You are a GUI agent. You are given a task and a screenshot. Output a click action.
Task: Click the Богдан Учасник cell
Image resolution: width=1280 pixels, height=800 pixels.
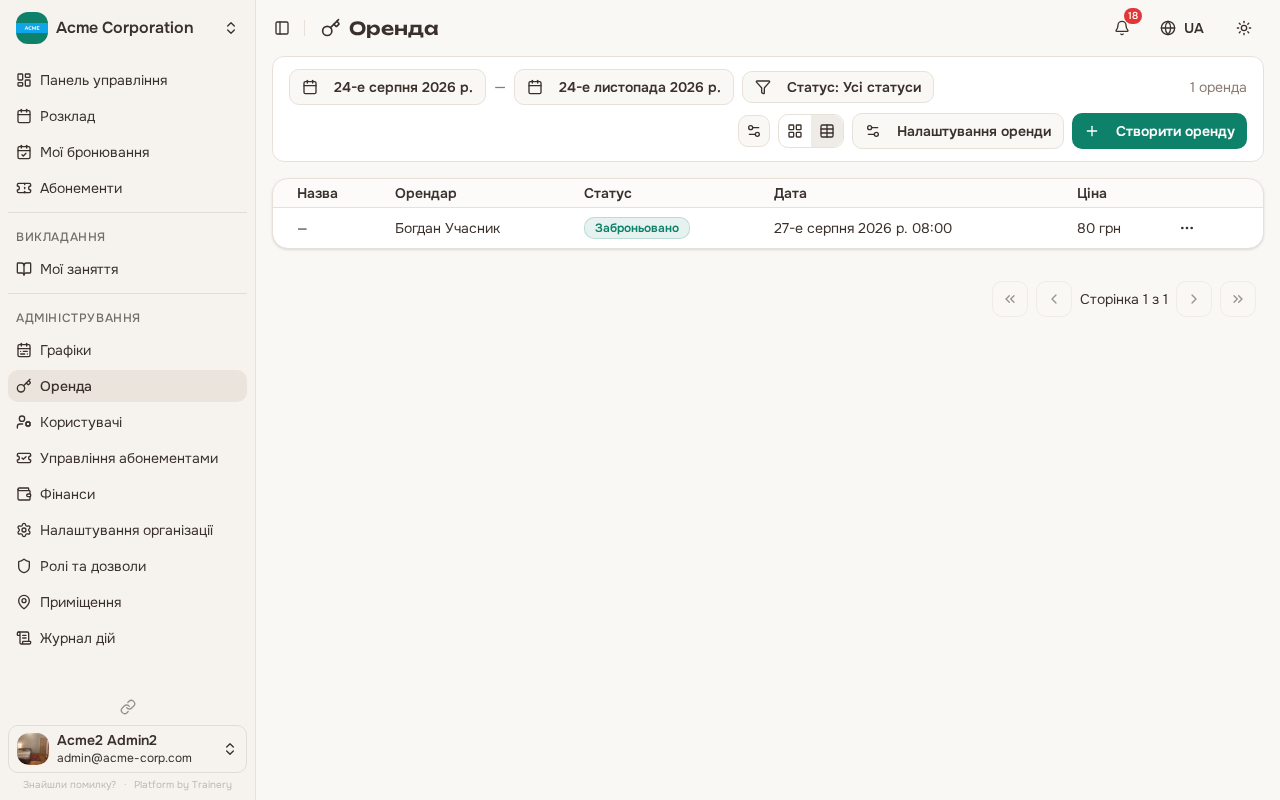pos(447,228)
